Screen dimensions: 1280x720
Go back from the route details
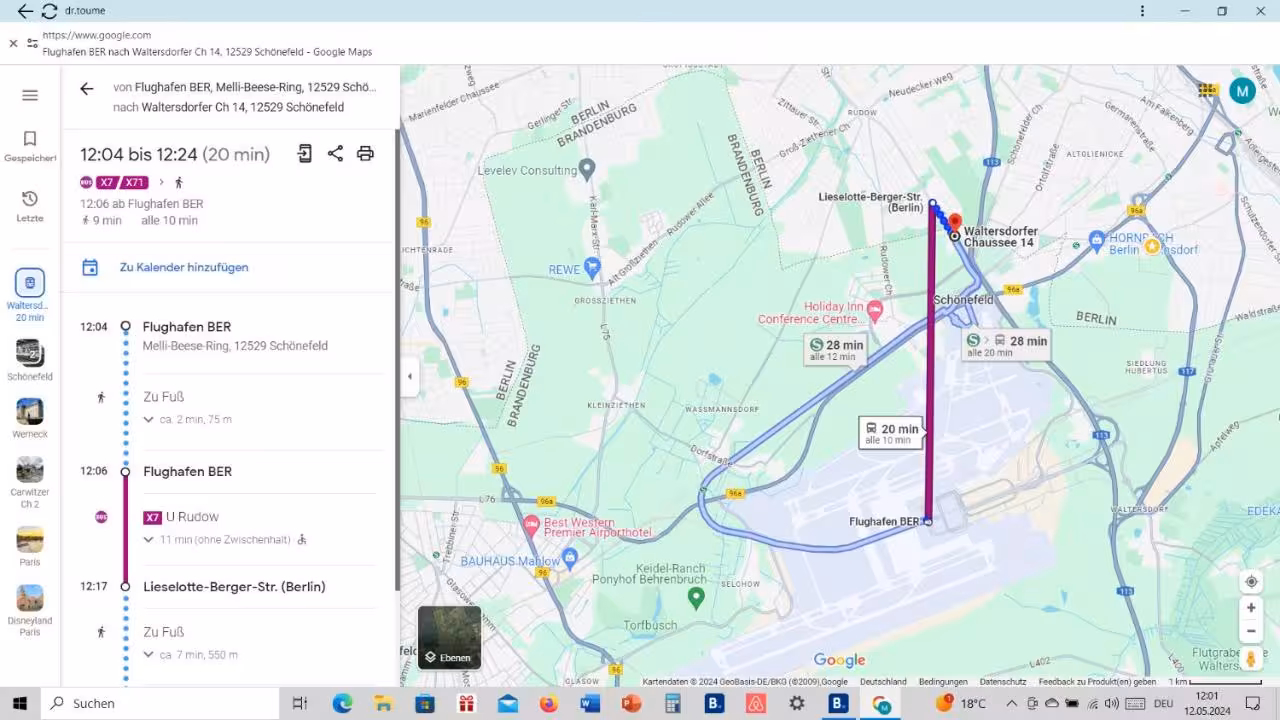click(x=87, y=89)
